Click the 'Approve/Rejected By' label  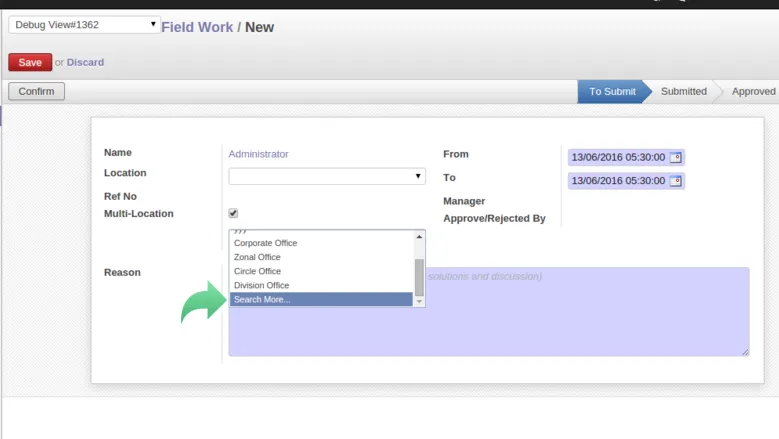point(494,219)
